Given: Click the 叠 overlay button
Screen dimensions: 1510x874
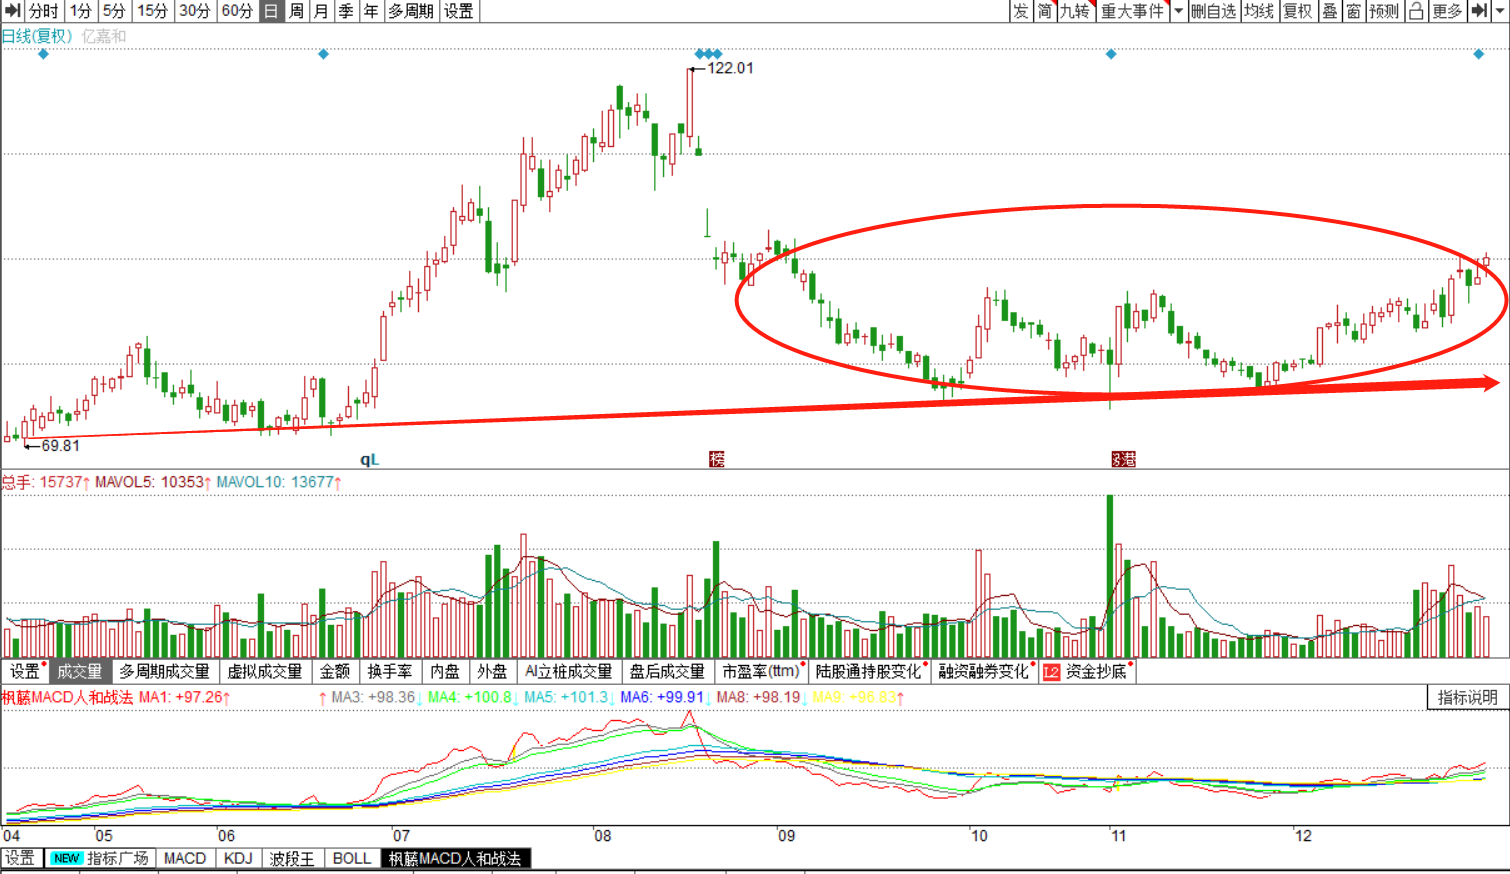Looking at the screenshot, I should tap(1330, 11).
